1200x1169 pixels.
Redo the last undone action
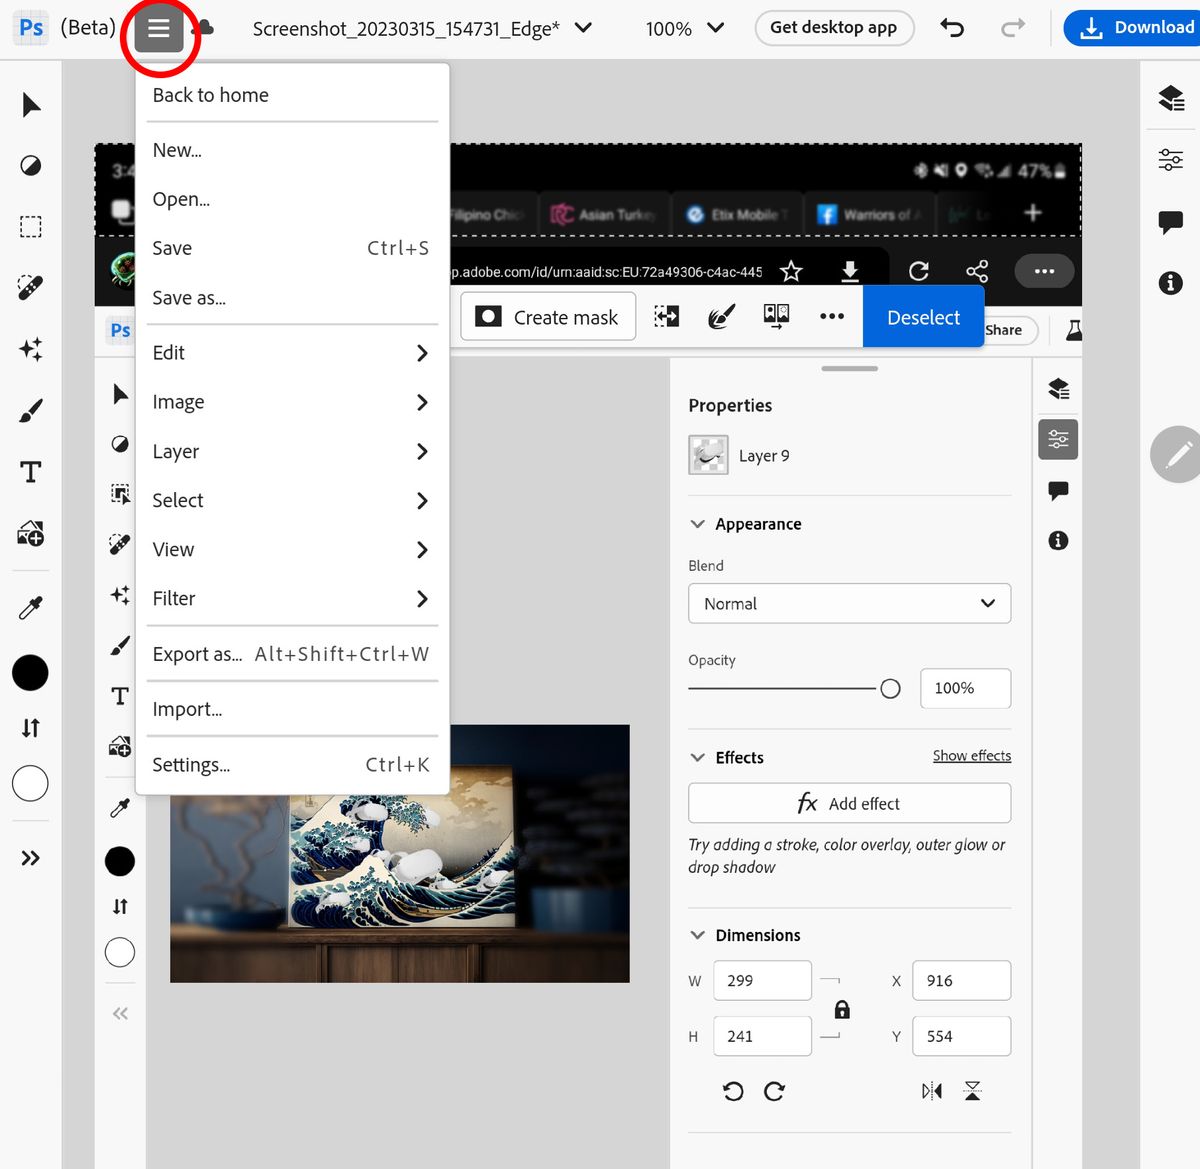click(1013, 28)
